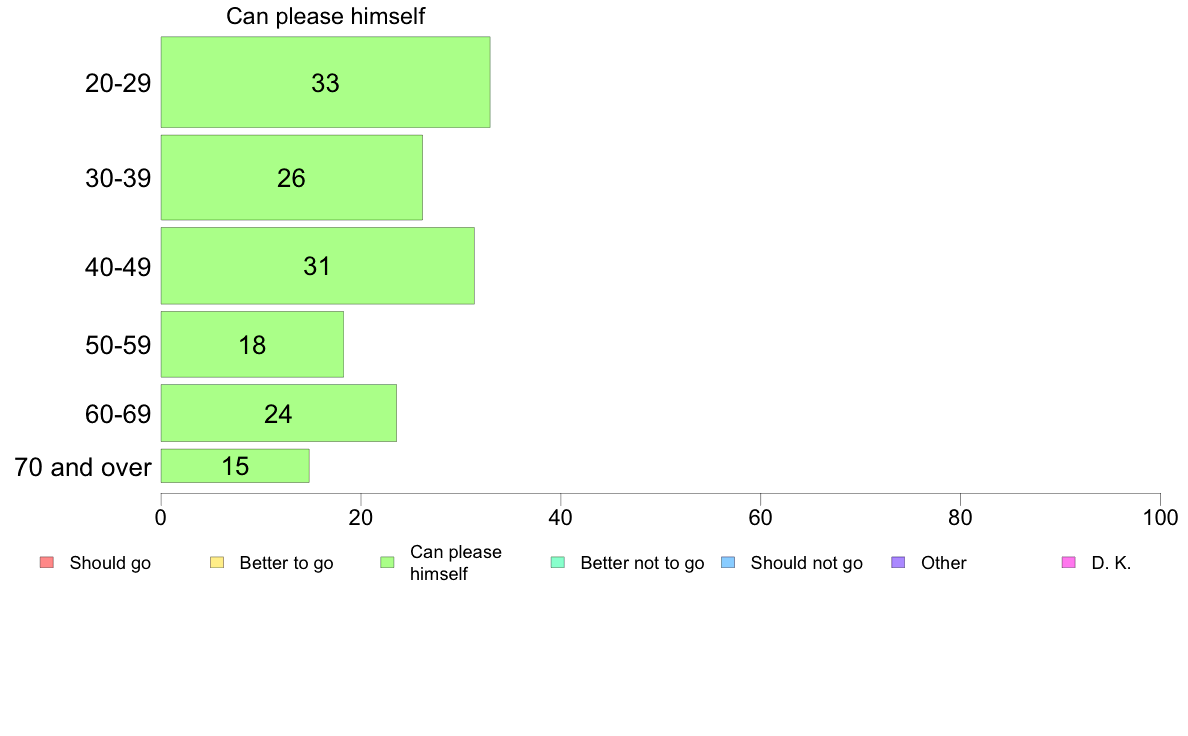The image size is (1188, 736).
Task: Click the 40-49 bar showing 31
Action: [x=317, y=266]
